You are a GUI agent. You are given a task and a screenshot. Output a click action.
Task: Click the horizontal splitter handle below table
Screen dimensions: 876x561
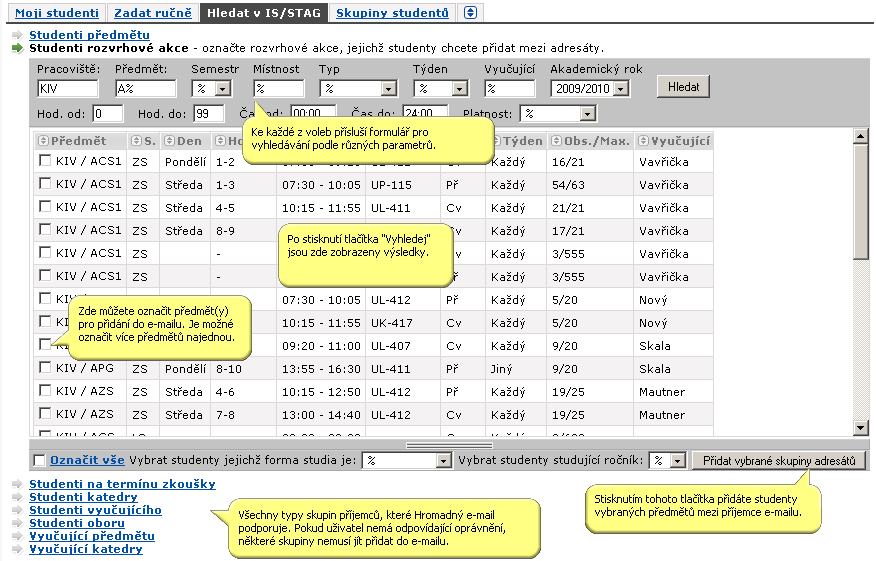(x=450, y=446)
